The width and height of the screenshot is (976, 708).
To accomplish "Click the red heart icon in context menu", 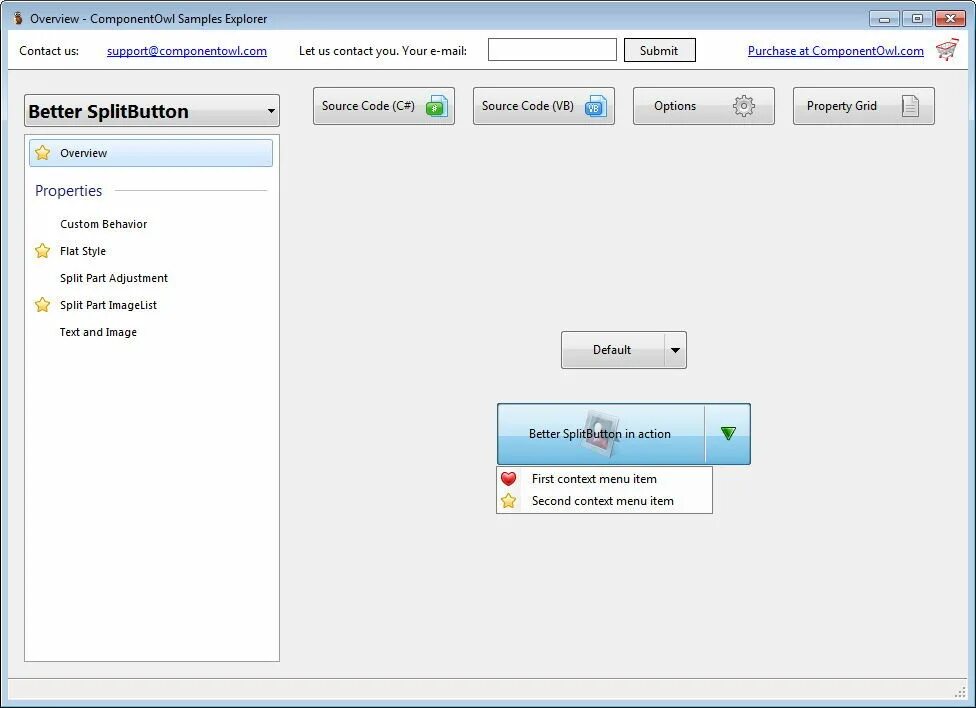I will click(x=509, y=478).
